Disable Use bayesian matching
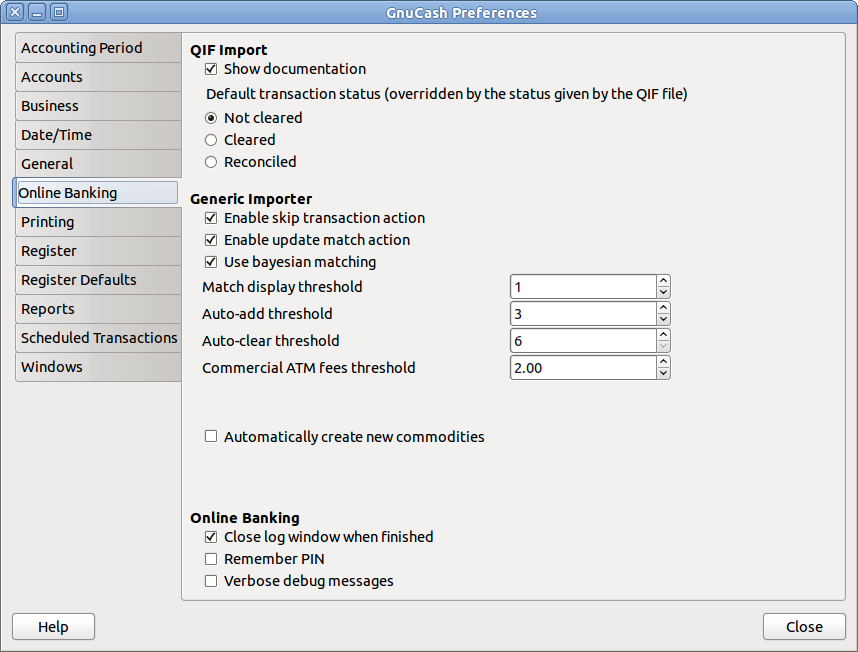Screen dimensions: 858x652 (211, 262)
